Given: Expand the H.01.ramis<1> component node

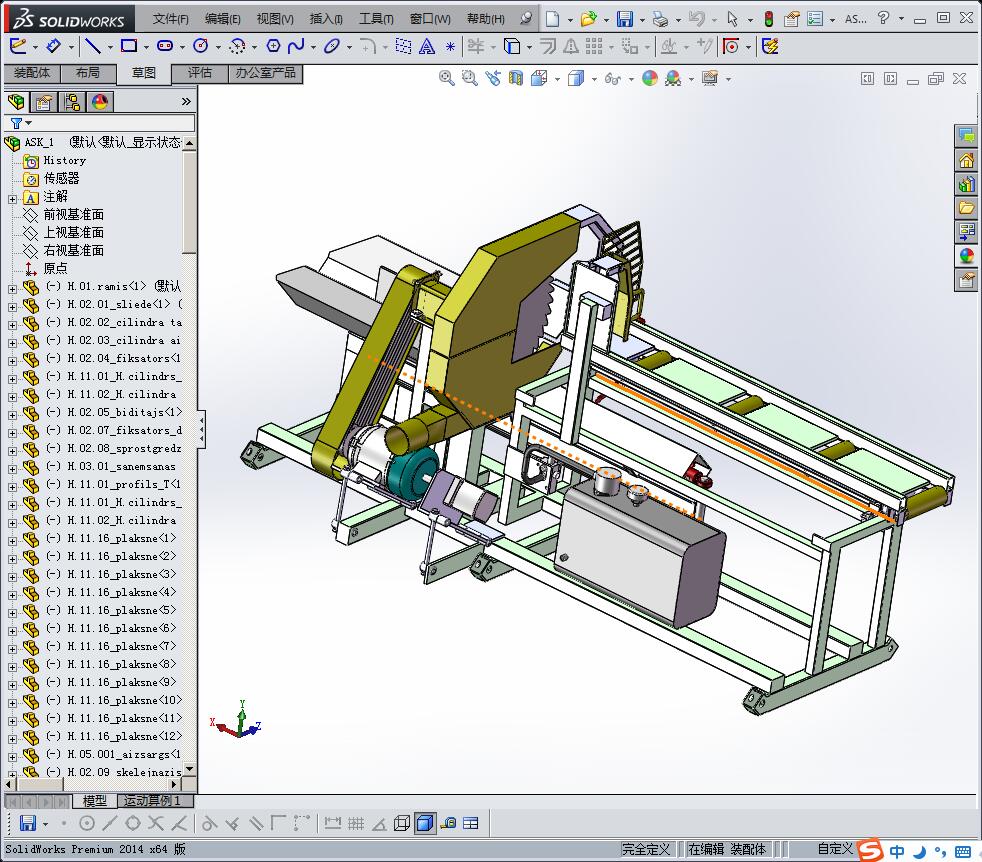Looking at the screenshot, I should pyautogui.click(x=12, y=287).
